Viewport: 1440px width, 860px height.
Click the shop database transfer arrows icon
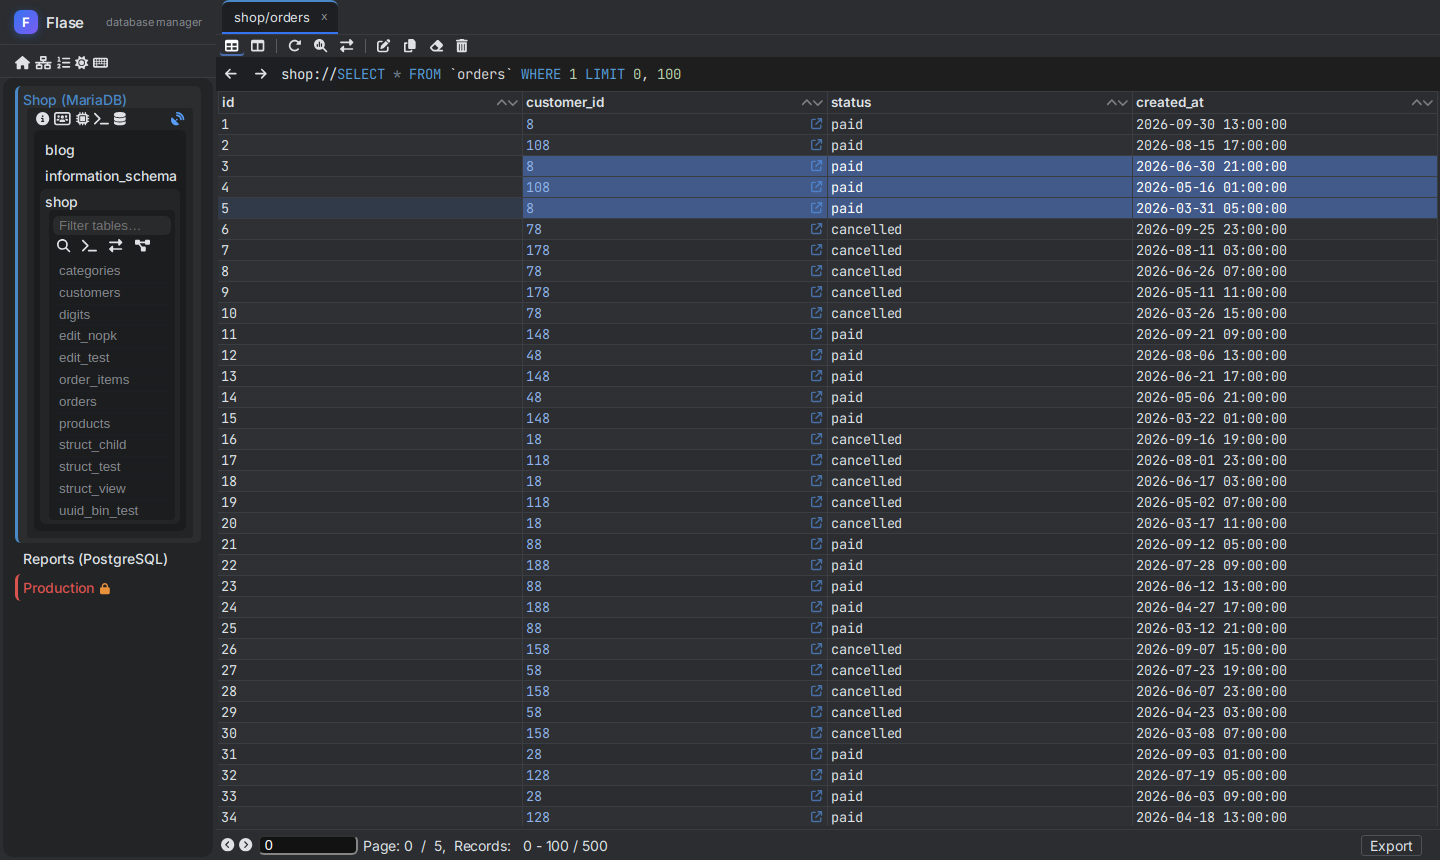click(116, 246)
